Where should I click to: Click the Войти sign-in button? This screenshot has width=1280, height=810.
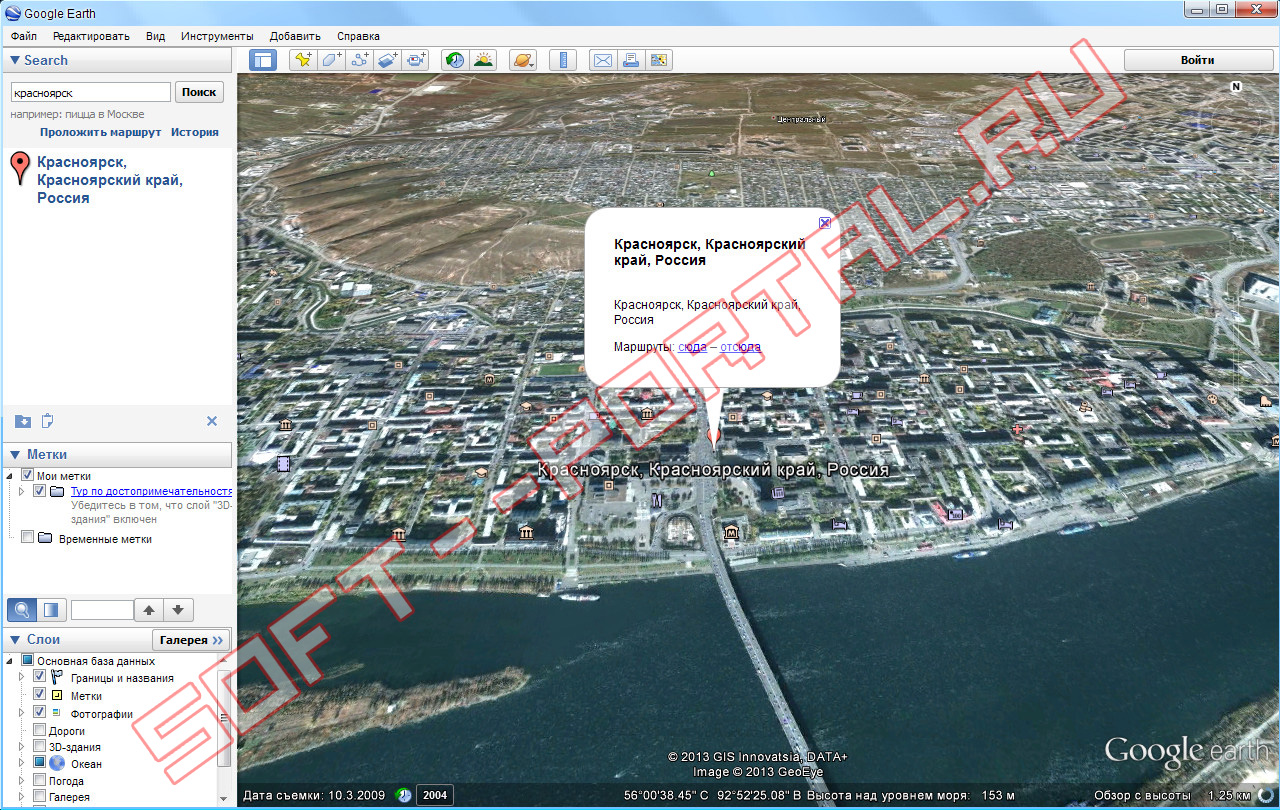click(x=1198, y=60)
